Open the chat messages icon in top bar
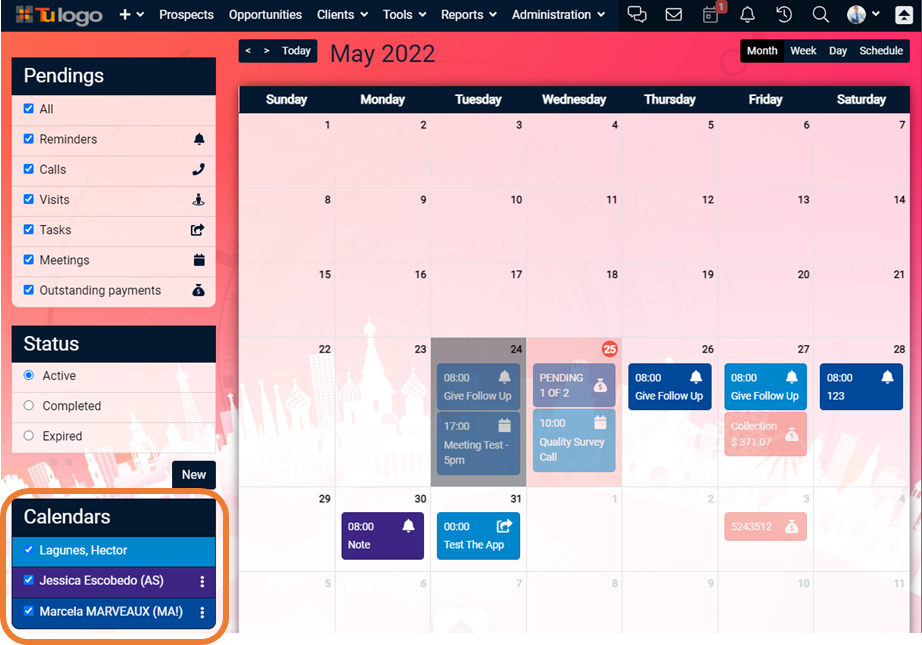 coord(637,14)
